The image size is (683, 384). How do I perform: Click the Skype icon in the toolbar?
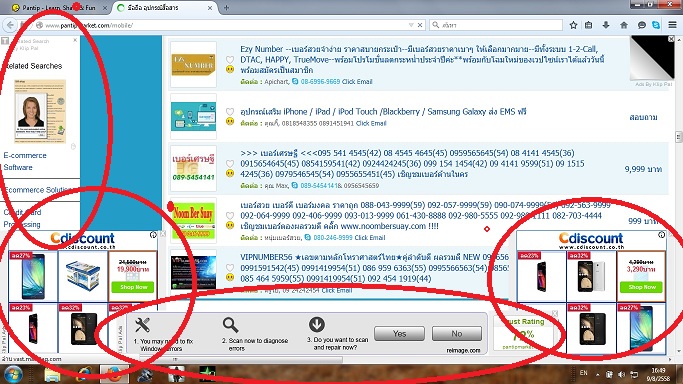coord(656,25)
